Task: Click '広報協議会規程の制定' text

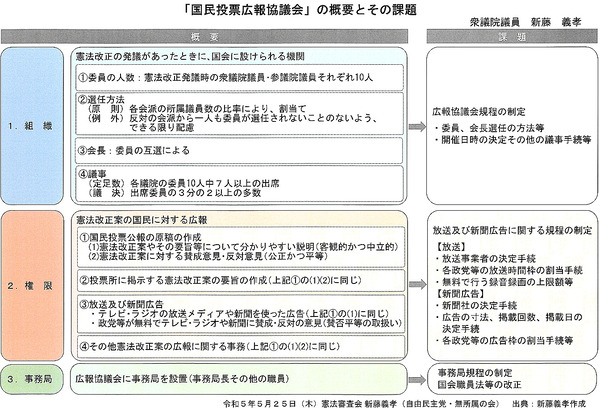Action: [x=479, y=112]
